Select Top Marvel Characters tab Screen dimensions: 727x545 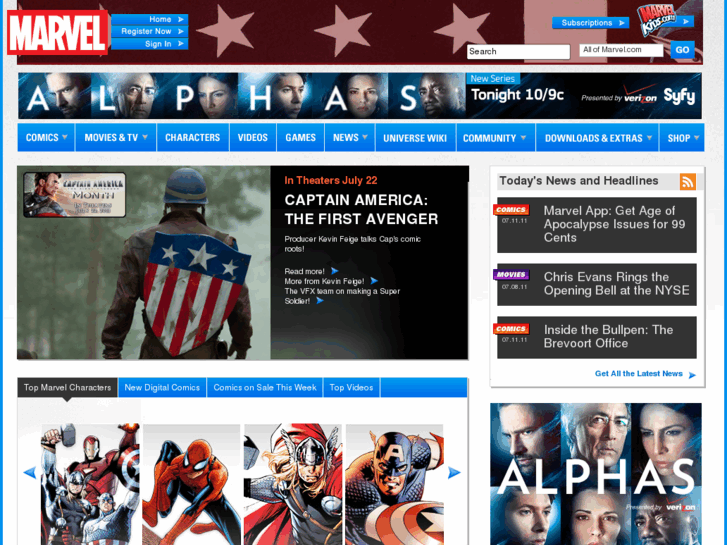68,387
